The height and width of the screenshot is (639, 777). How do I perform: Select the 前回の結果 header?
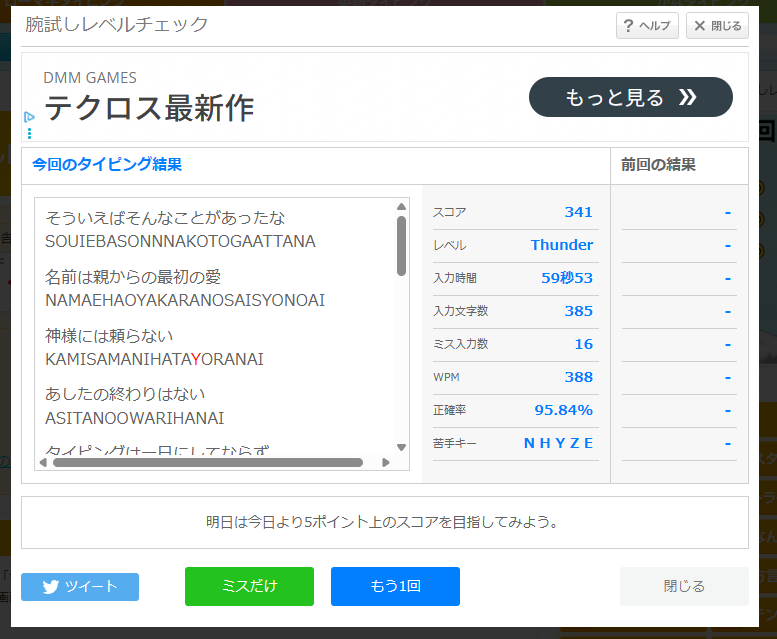658,164
